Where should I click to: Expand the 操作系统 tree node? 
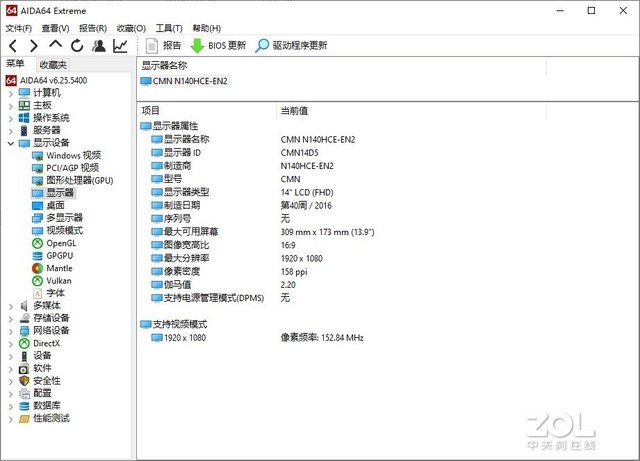click(x=11, y=119)
